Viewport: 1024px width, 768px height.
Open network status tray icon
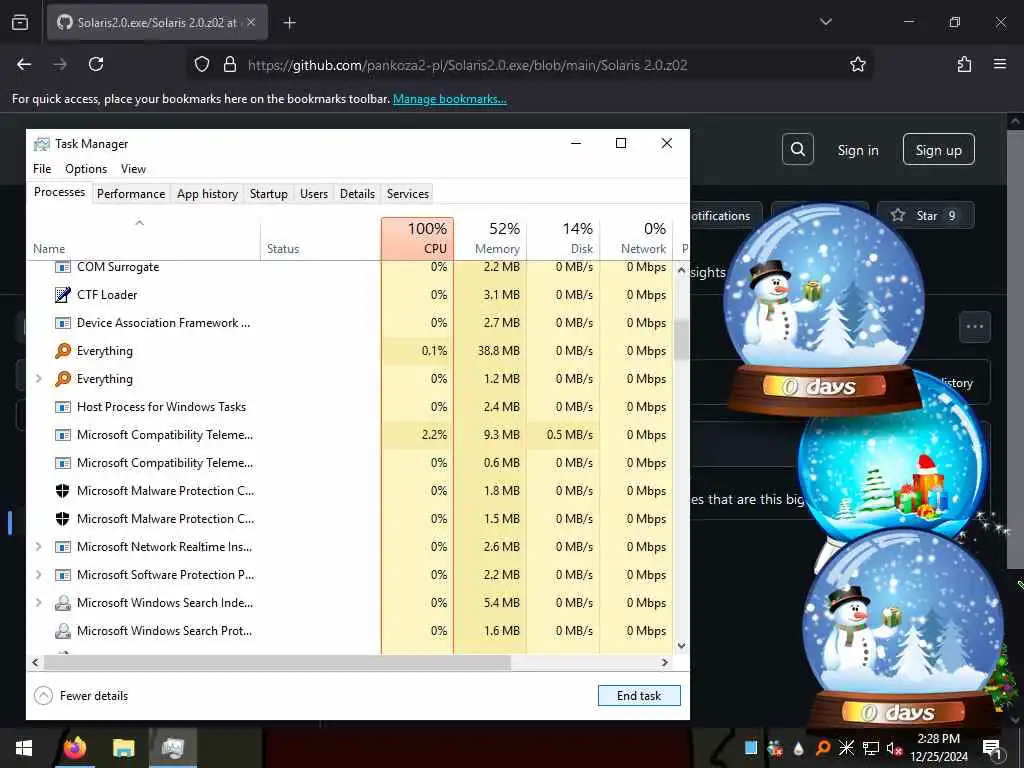tap(871, 748)
